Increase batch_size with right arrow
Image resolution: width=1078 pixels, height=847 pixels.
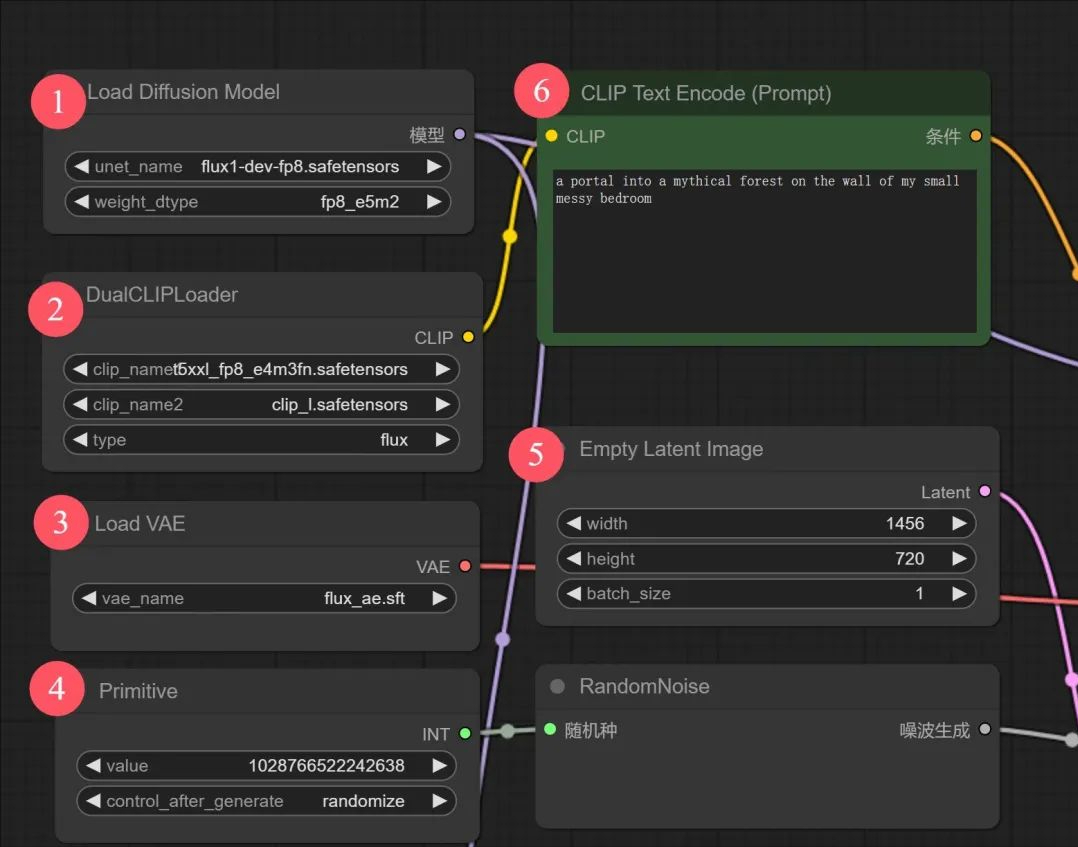click(959, 594)
